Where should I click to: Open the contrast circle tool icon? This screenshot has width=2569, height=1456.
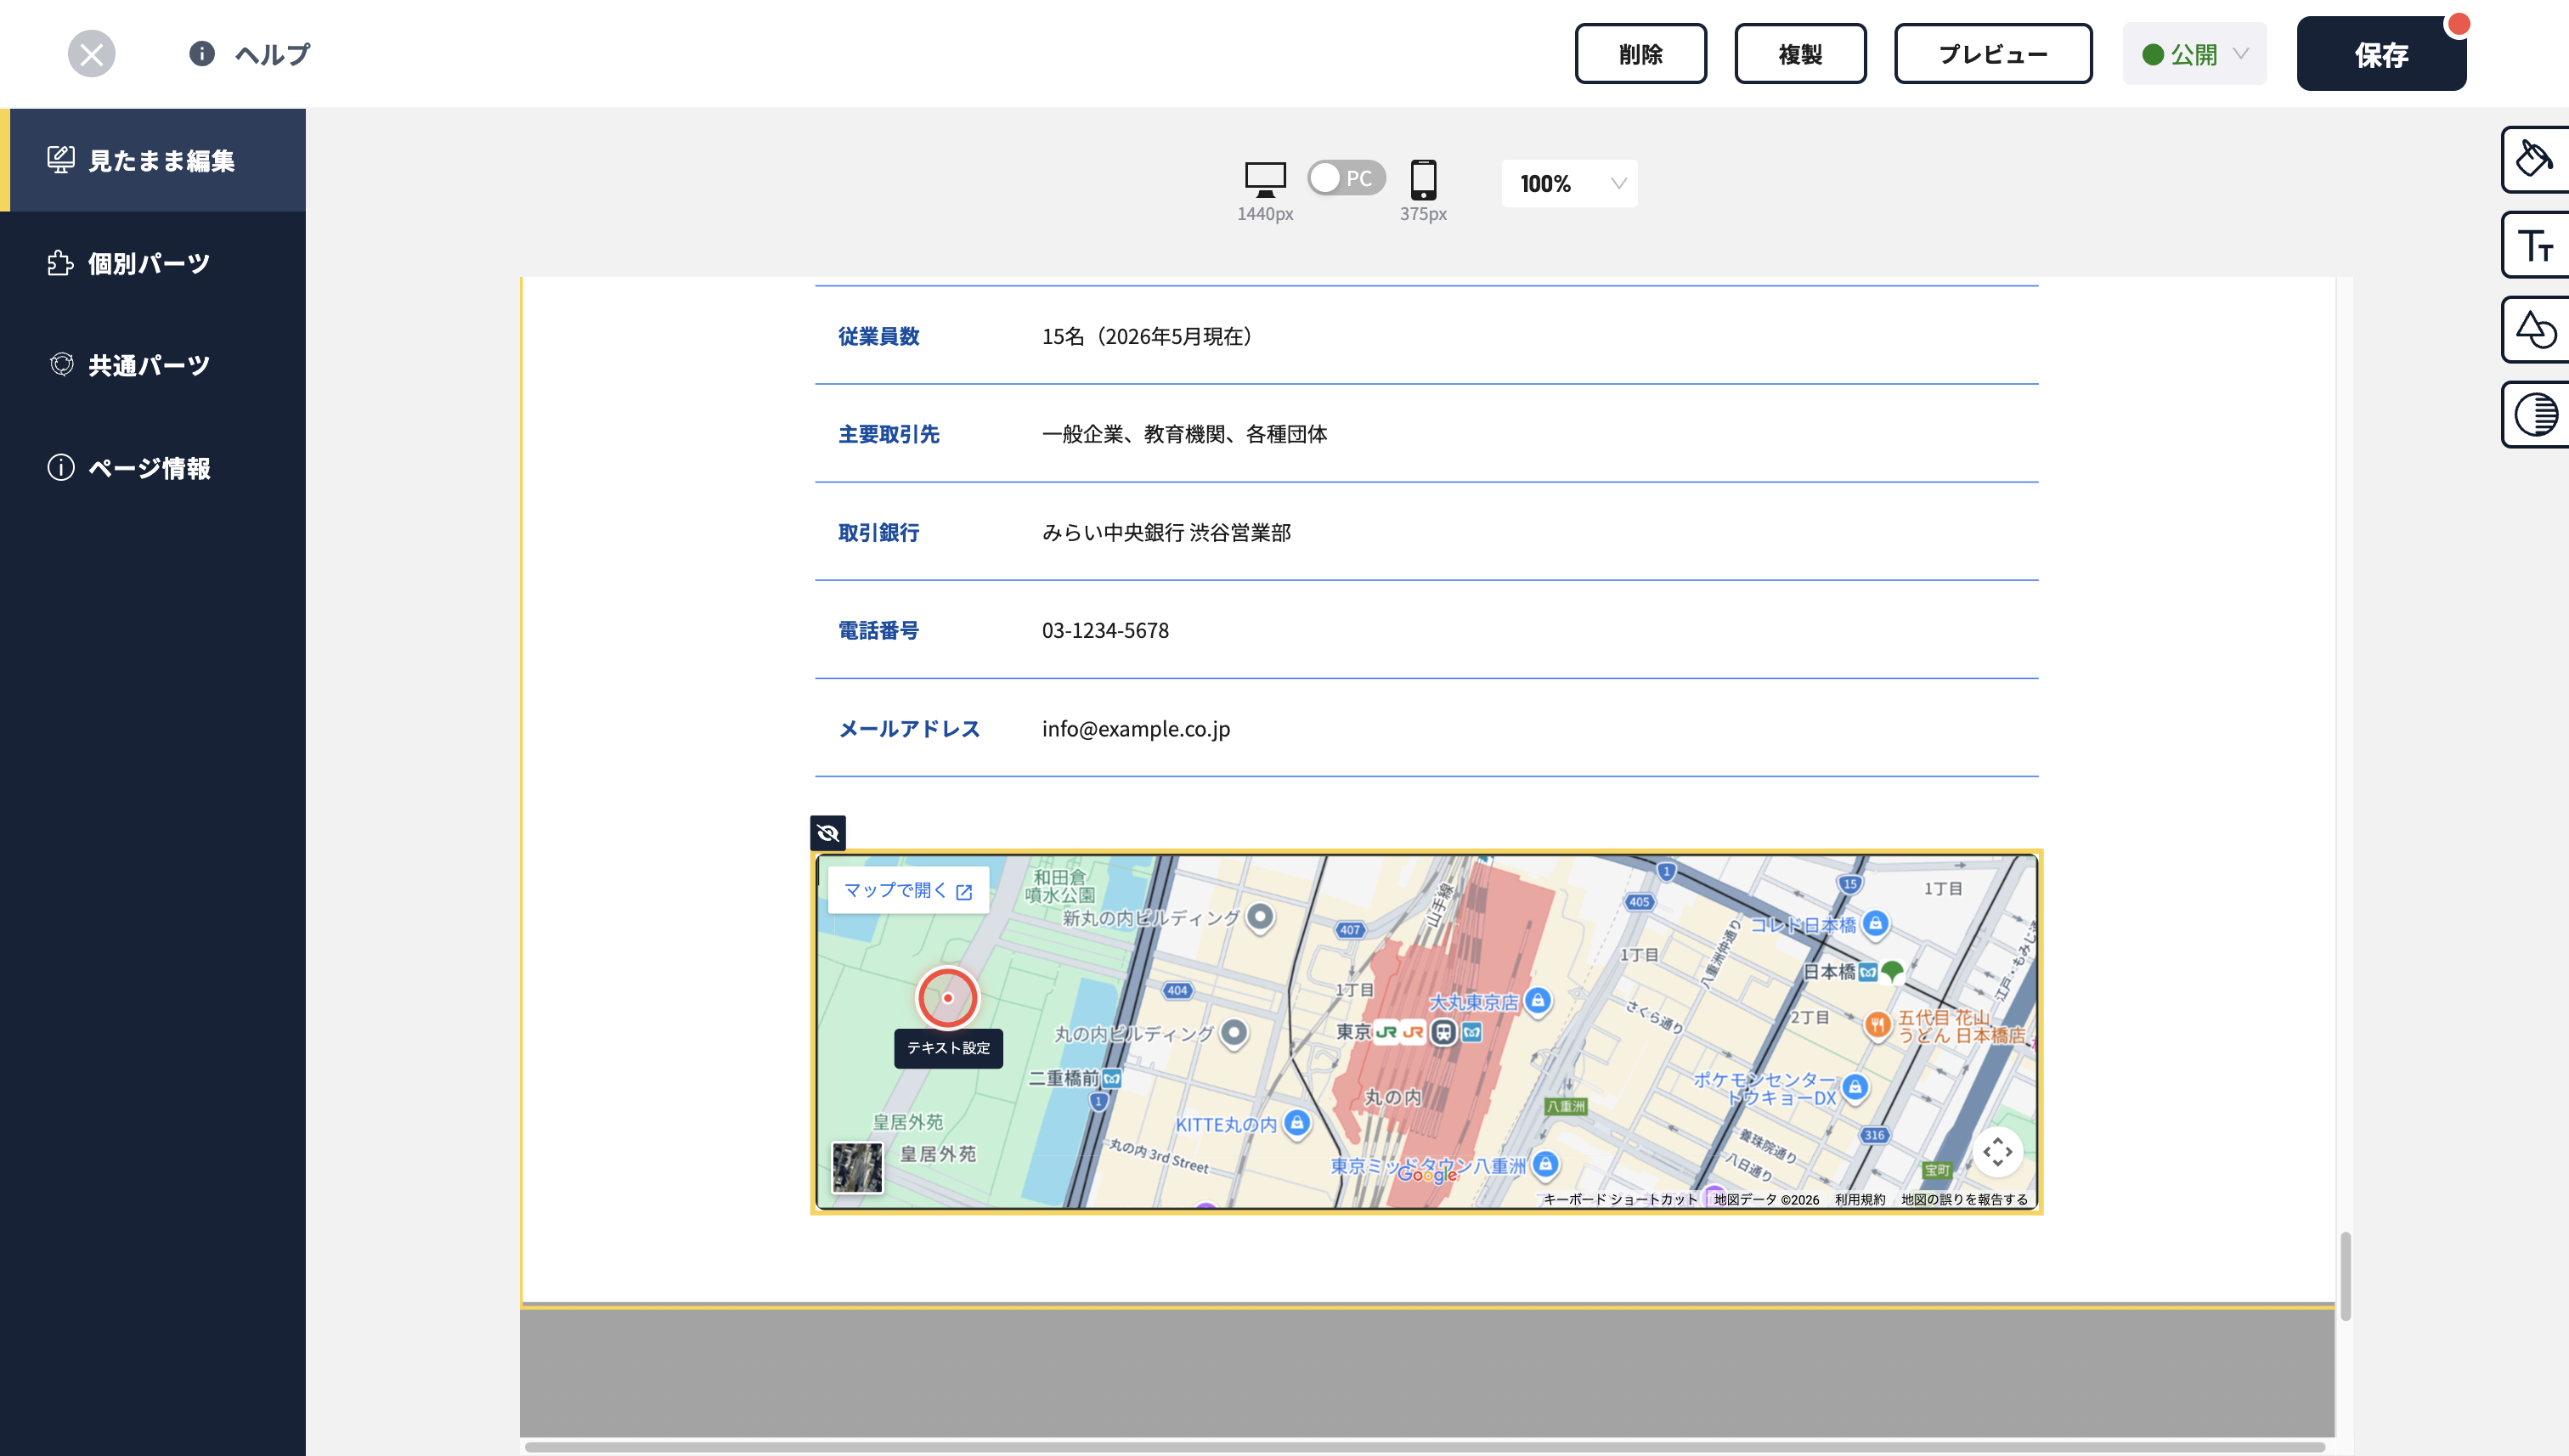coord(2535,414)
